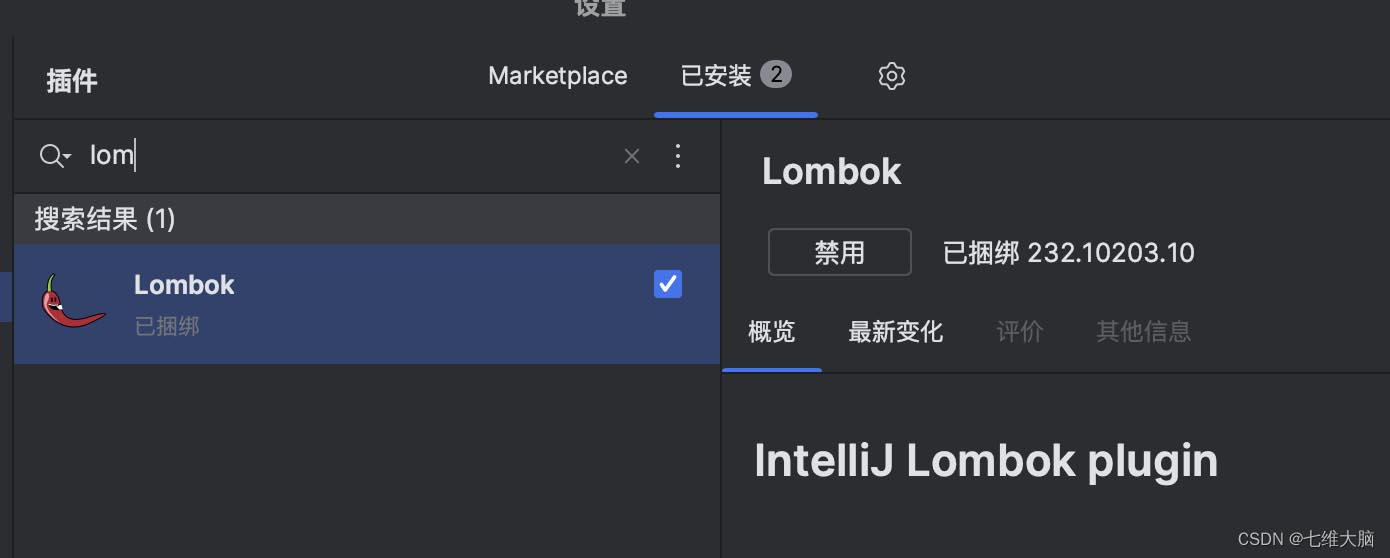Image resolution: width=1390 pixels, height=558 pixels.
Task: Open the three-dot more options menu
Action: 678,156
